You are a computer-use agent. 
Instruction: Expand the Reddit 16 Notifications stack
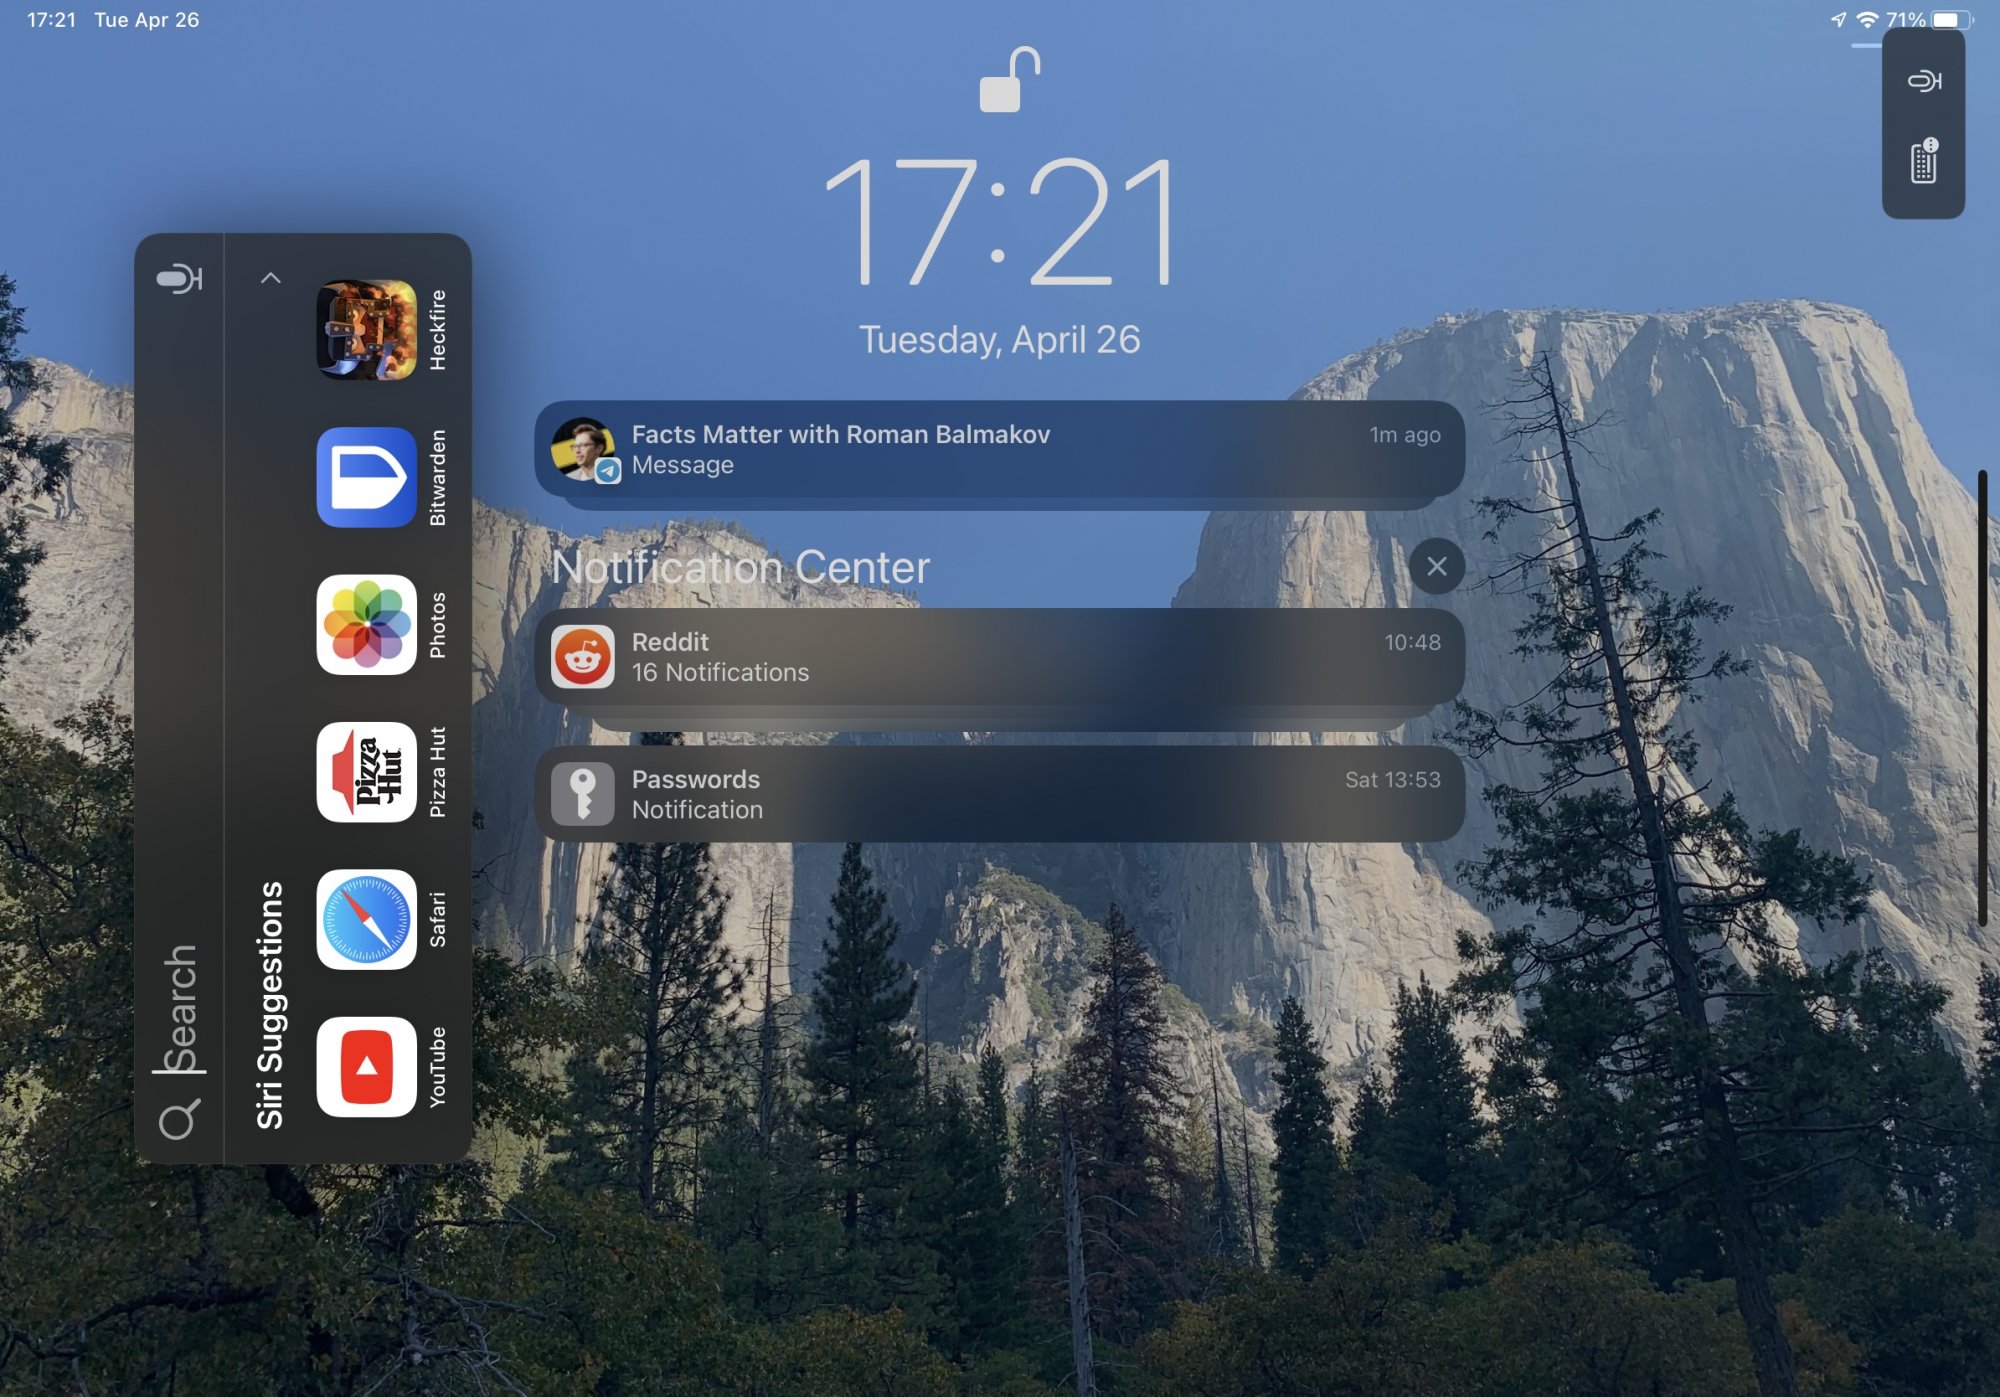[x=1000, y=657]
